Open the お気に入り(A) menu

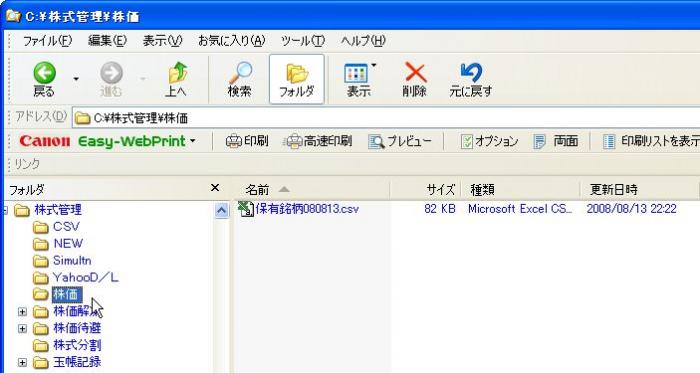point(232,41)
